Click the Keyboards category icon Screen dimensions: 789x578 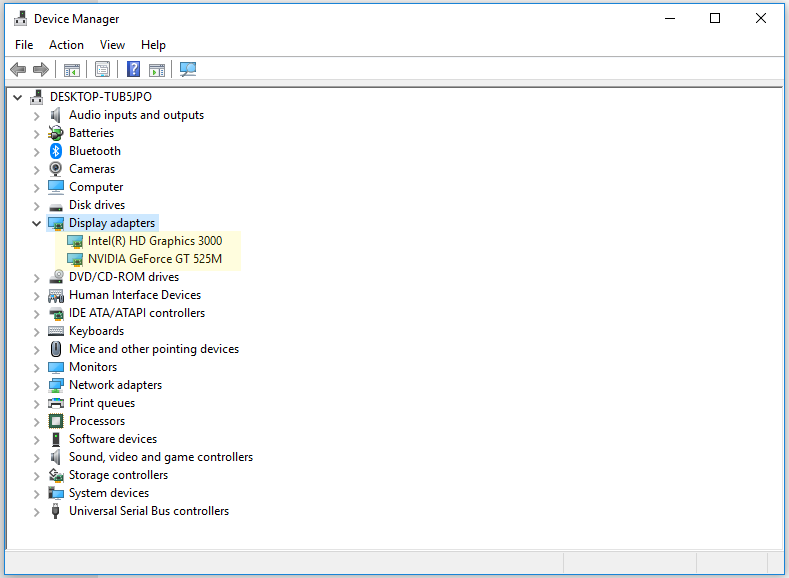click(x=56, y=331)
